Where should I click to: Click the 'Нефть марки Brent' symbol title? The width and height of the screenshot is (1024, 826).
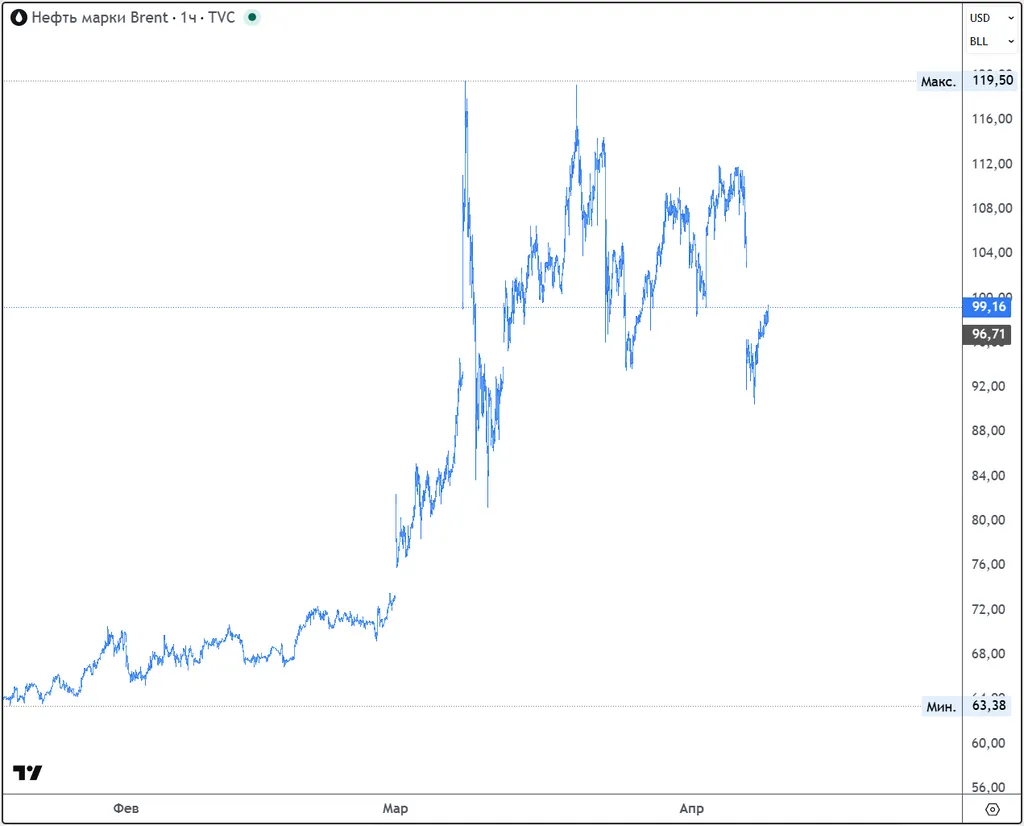(x=99, y=18)
